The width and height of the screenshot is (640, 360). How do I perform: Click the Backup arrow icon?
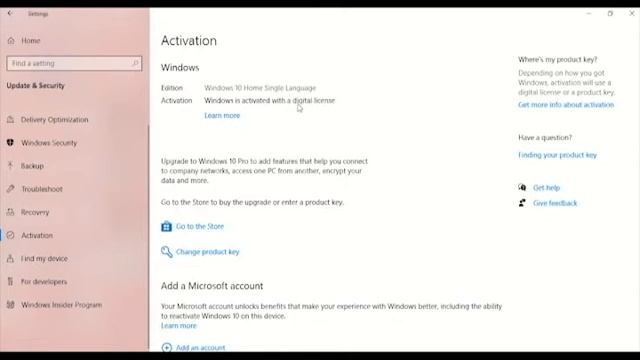pyautogui.click(x=11, y=166)
